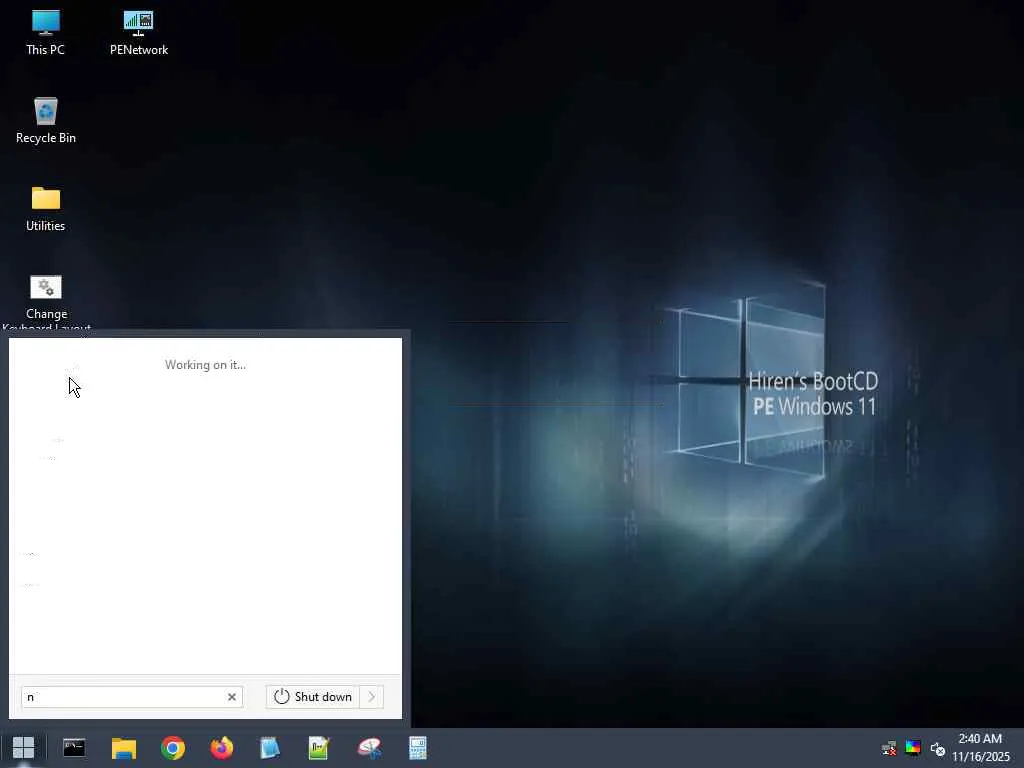Viewport: 1024px width, 768px height.
Task: Open the calculator icon in taskbar
Action: (418, 748)
